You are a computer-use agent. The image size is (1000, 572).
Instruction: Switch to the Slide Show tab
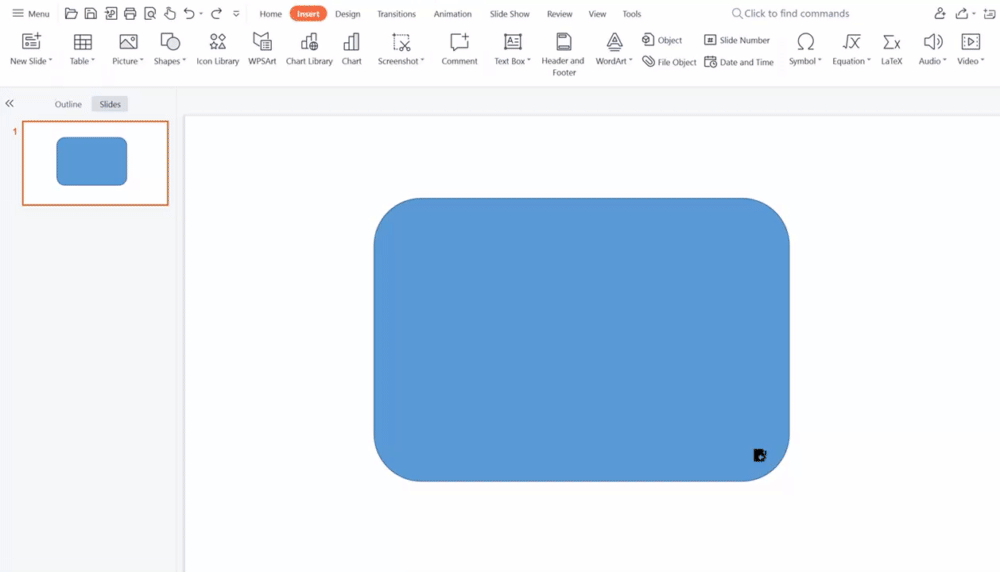click(510, 13)
